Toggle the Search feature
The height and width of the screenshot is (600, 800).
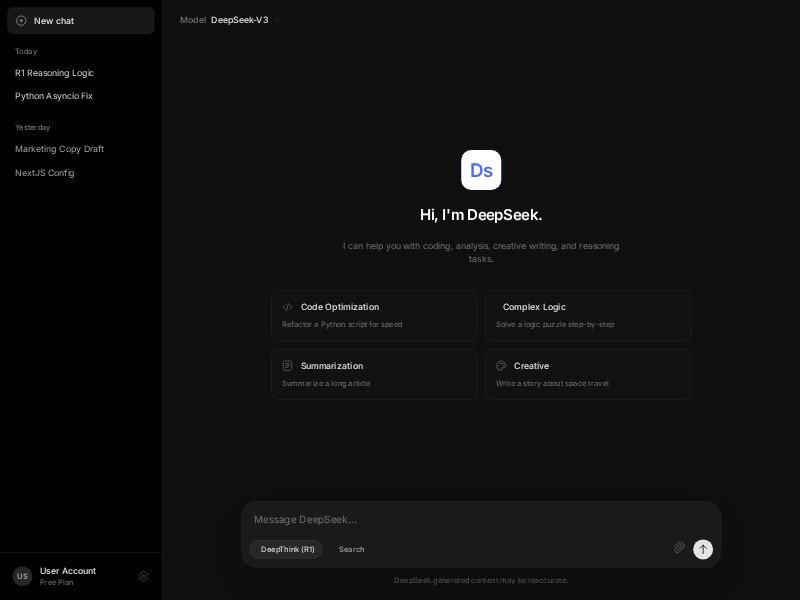[352, 549]
